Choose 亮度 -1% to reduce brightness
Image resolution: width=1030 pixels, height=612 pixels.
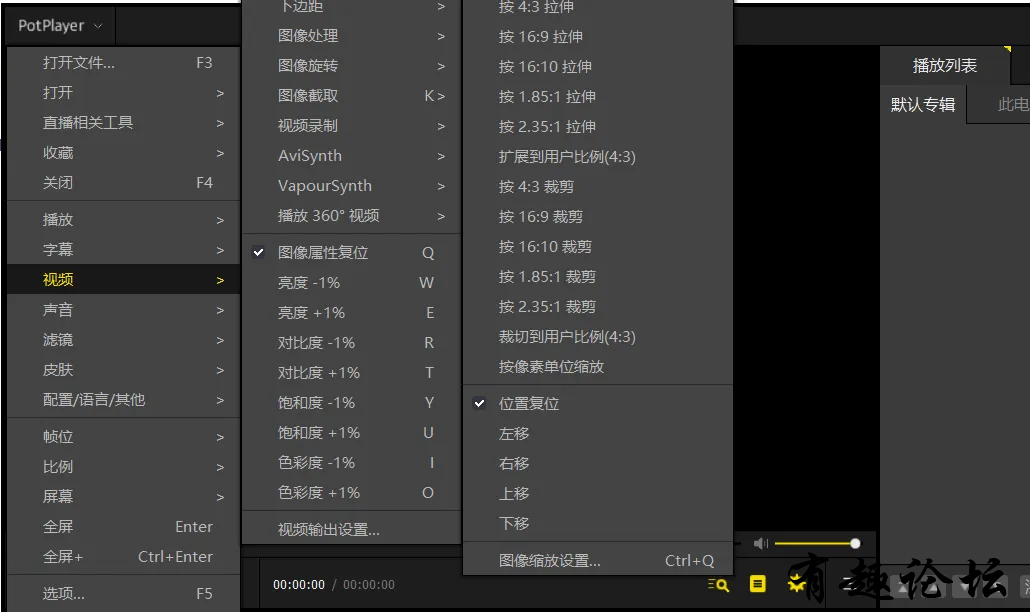(x=351, y=282)
